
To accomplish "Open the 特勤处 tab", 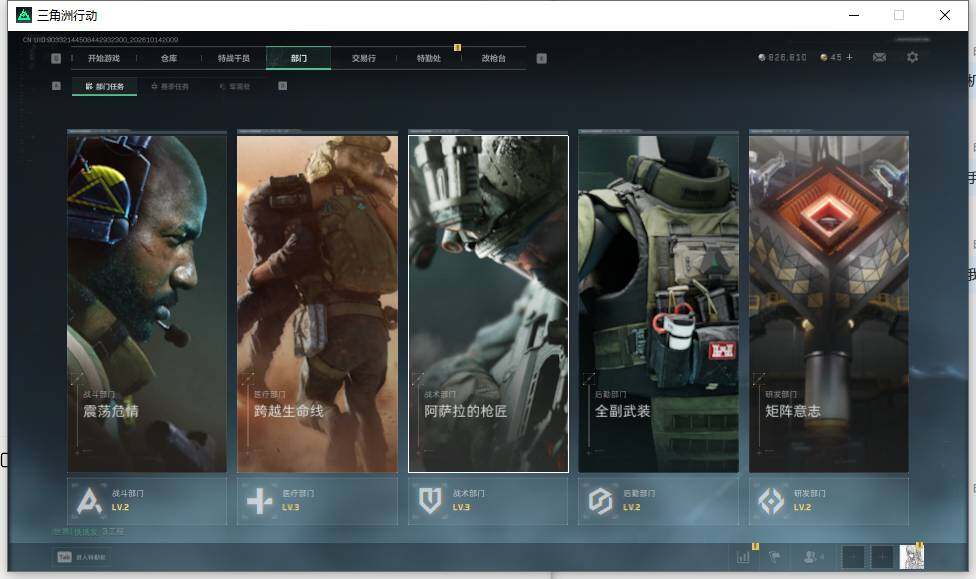I will point(428,58).
